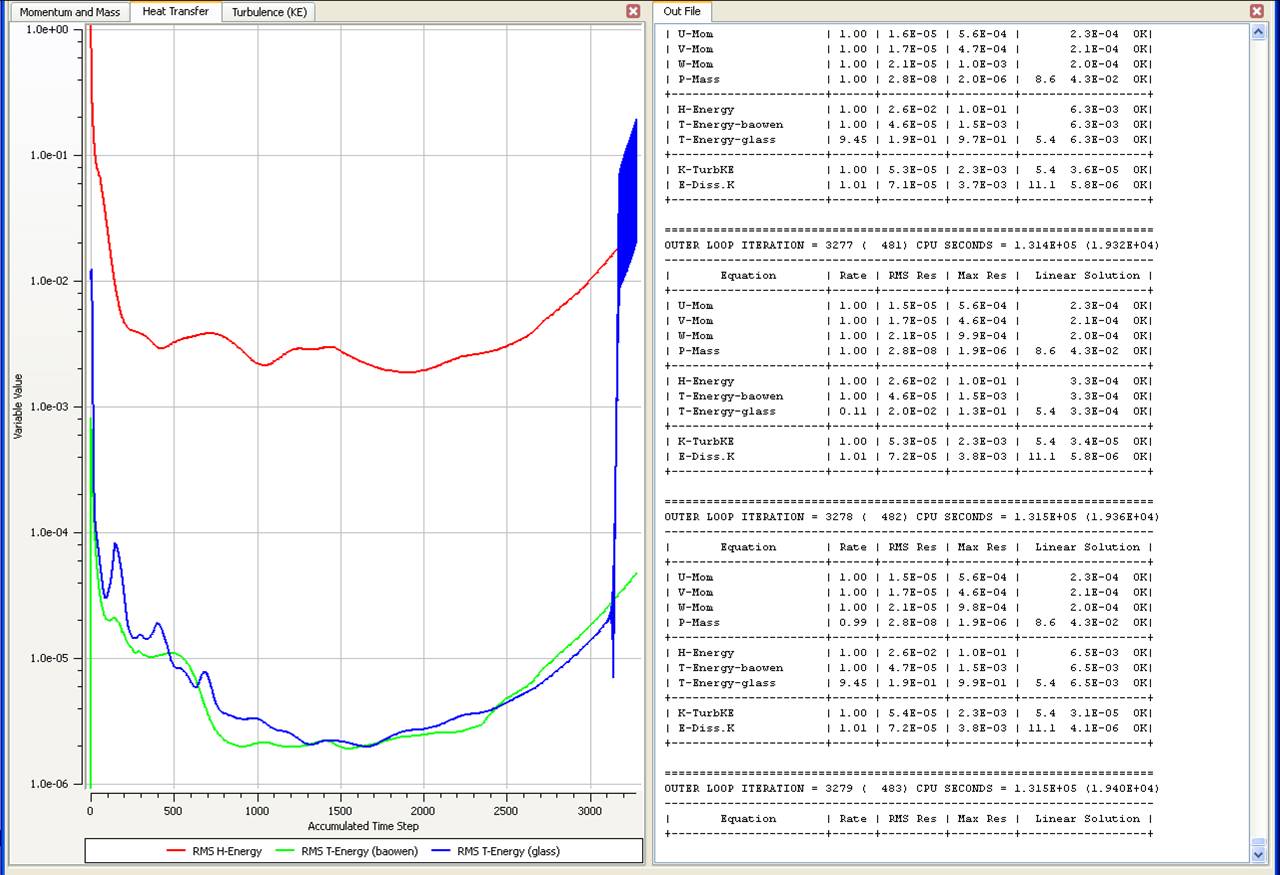Click the Out File scroll down arrow
Screen dimensions: 1280x875
pyautogui.click(x=1258, y=854)
